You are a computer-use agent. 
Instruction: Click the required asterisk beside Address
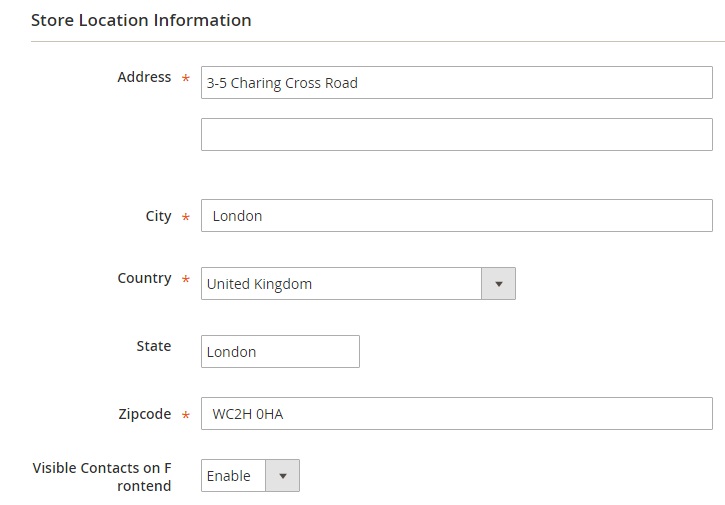(x=185, y=78)
